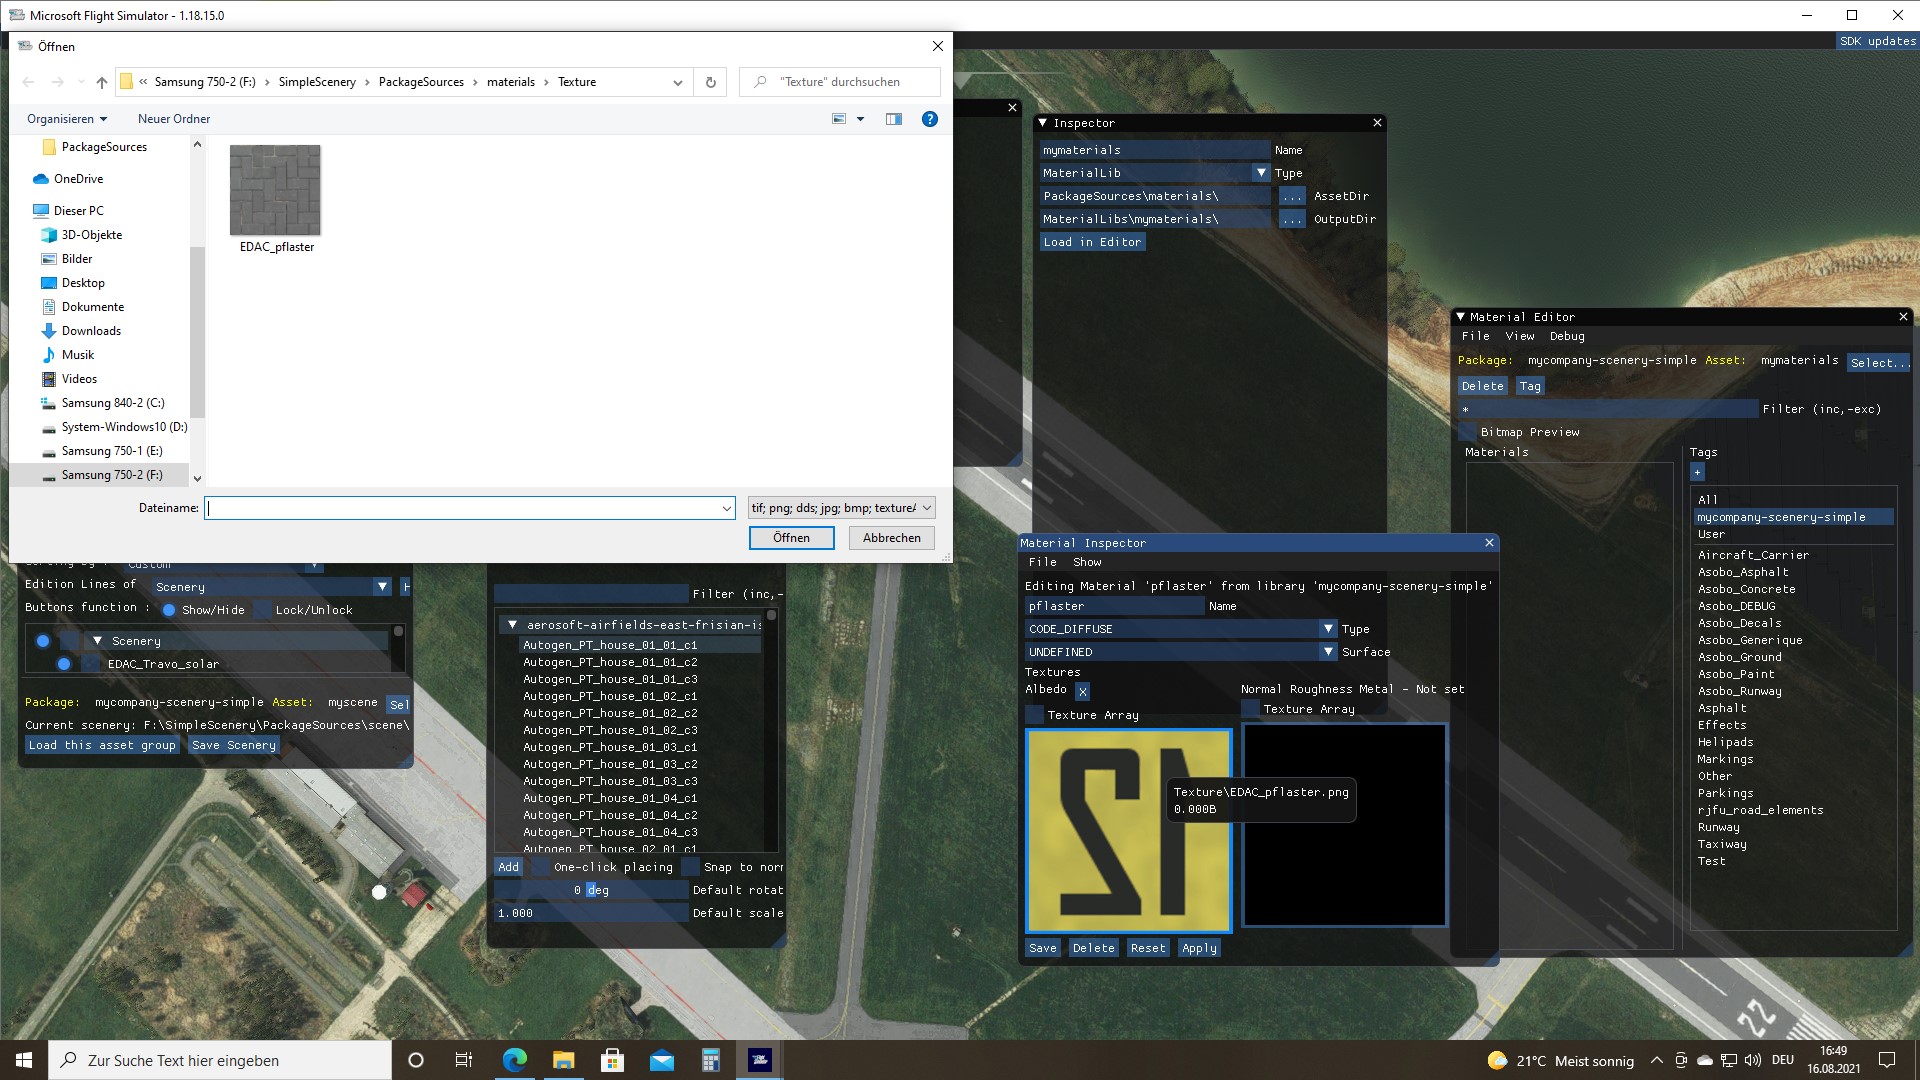Enable One-click placing checkbox
Viewport: 1920px width, 1080px height.
pyautogui.click(x=541, y=867)
